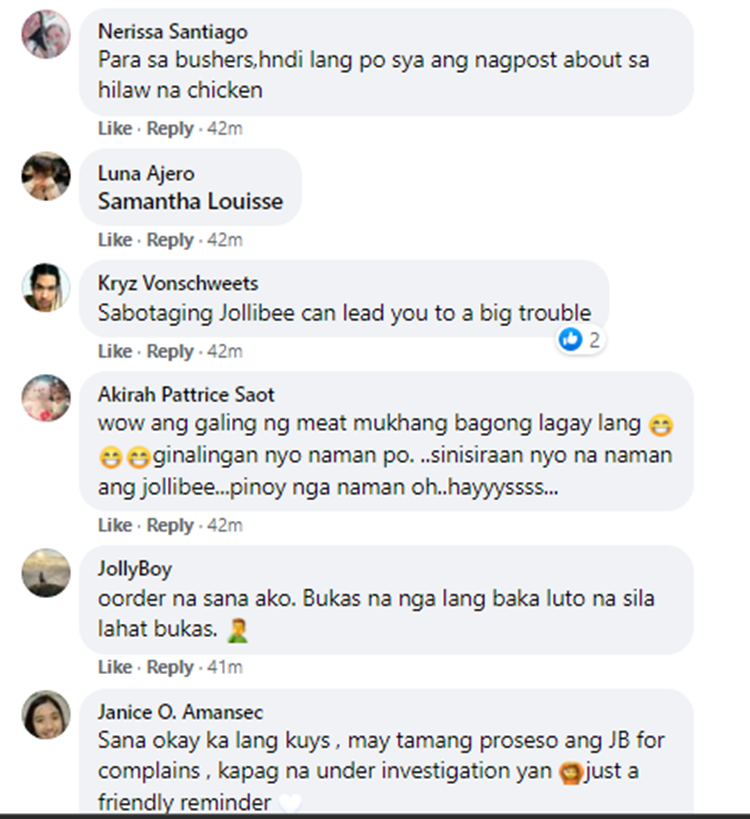750x819 pixels.
Task: Reply to JollyBoy's comment
Action: coord(170,667)
